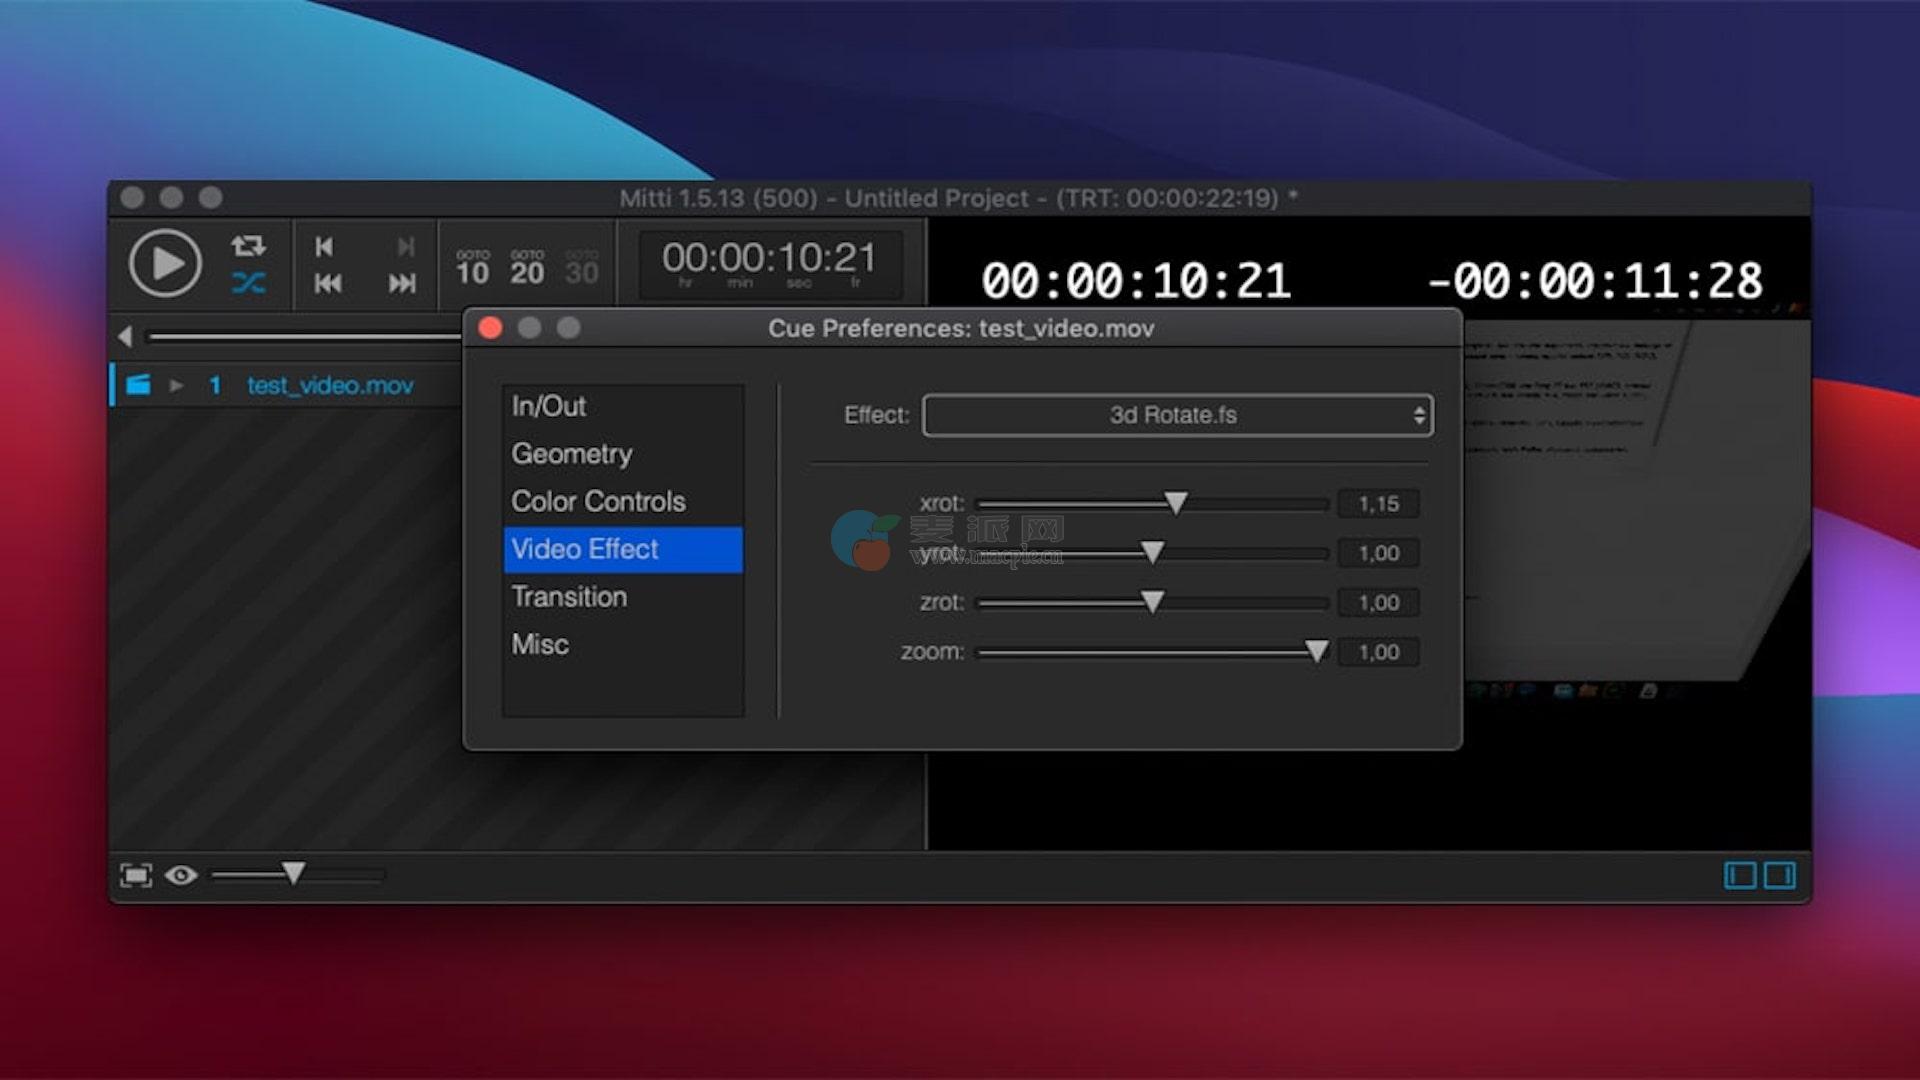Open the Color Controls section

(x=623, y=501)
